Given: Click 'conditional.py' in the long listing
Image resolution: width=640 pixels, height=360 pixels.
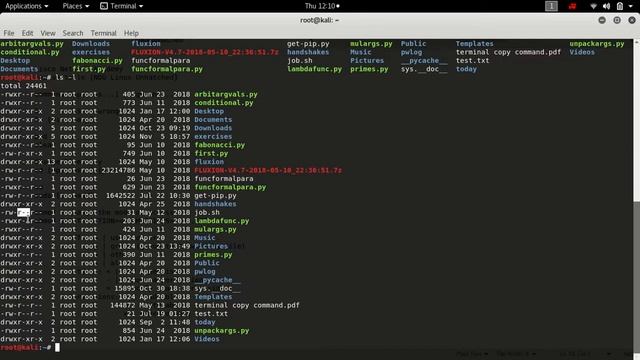Looking at the screenshot, I should [224, 103].
